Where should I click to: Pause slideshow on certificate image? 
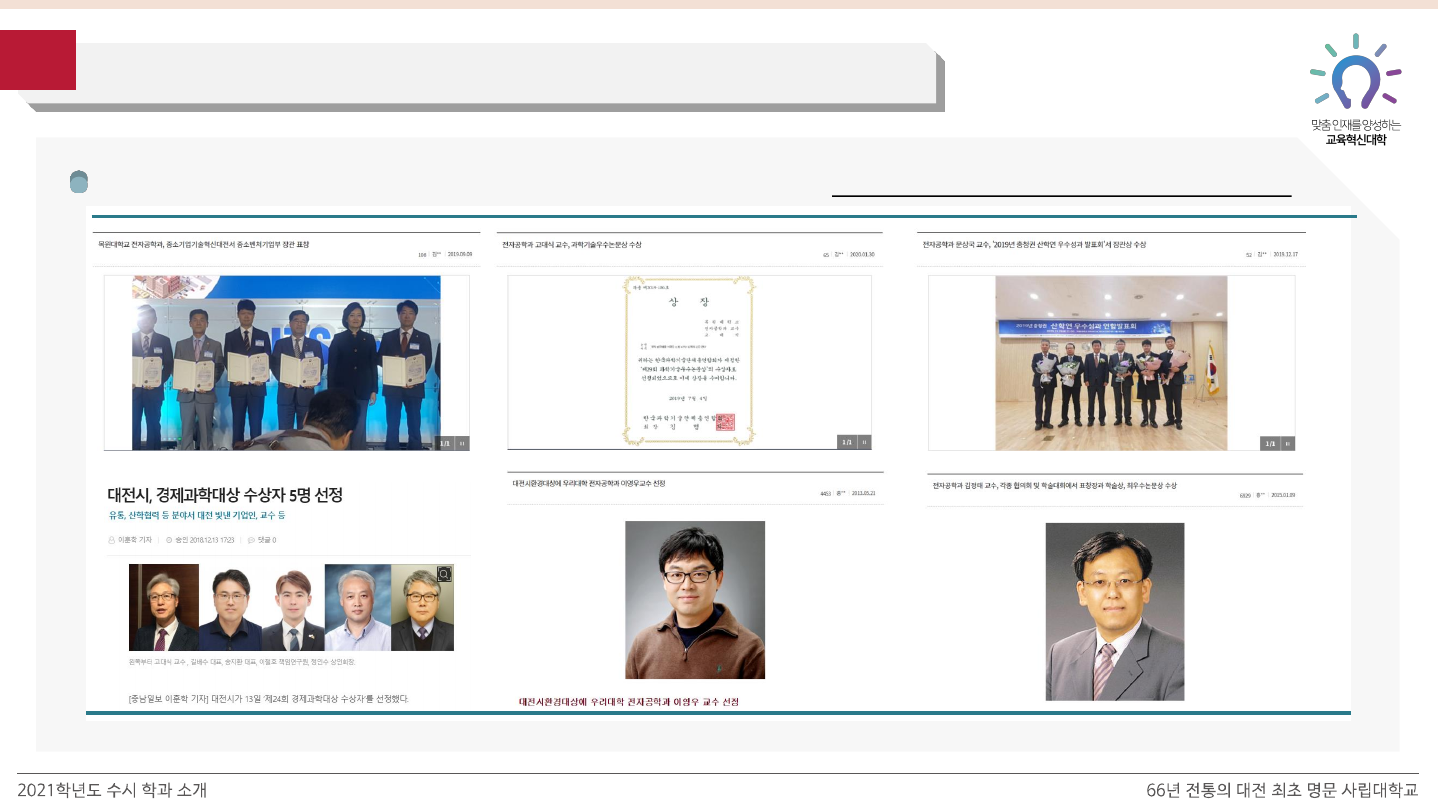[x=864, y=442]
